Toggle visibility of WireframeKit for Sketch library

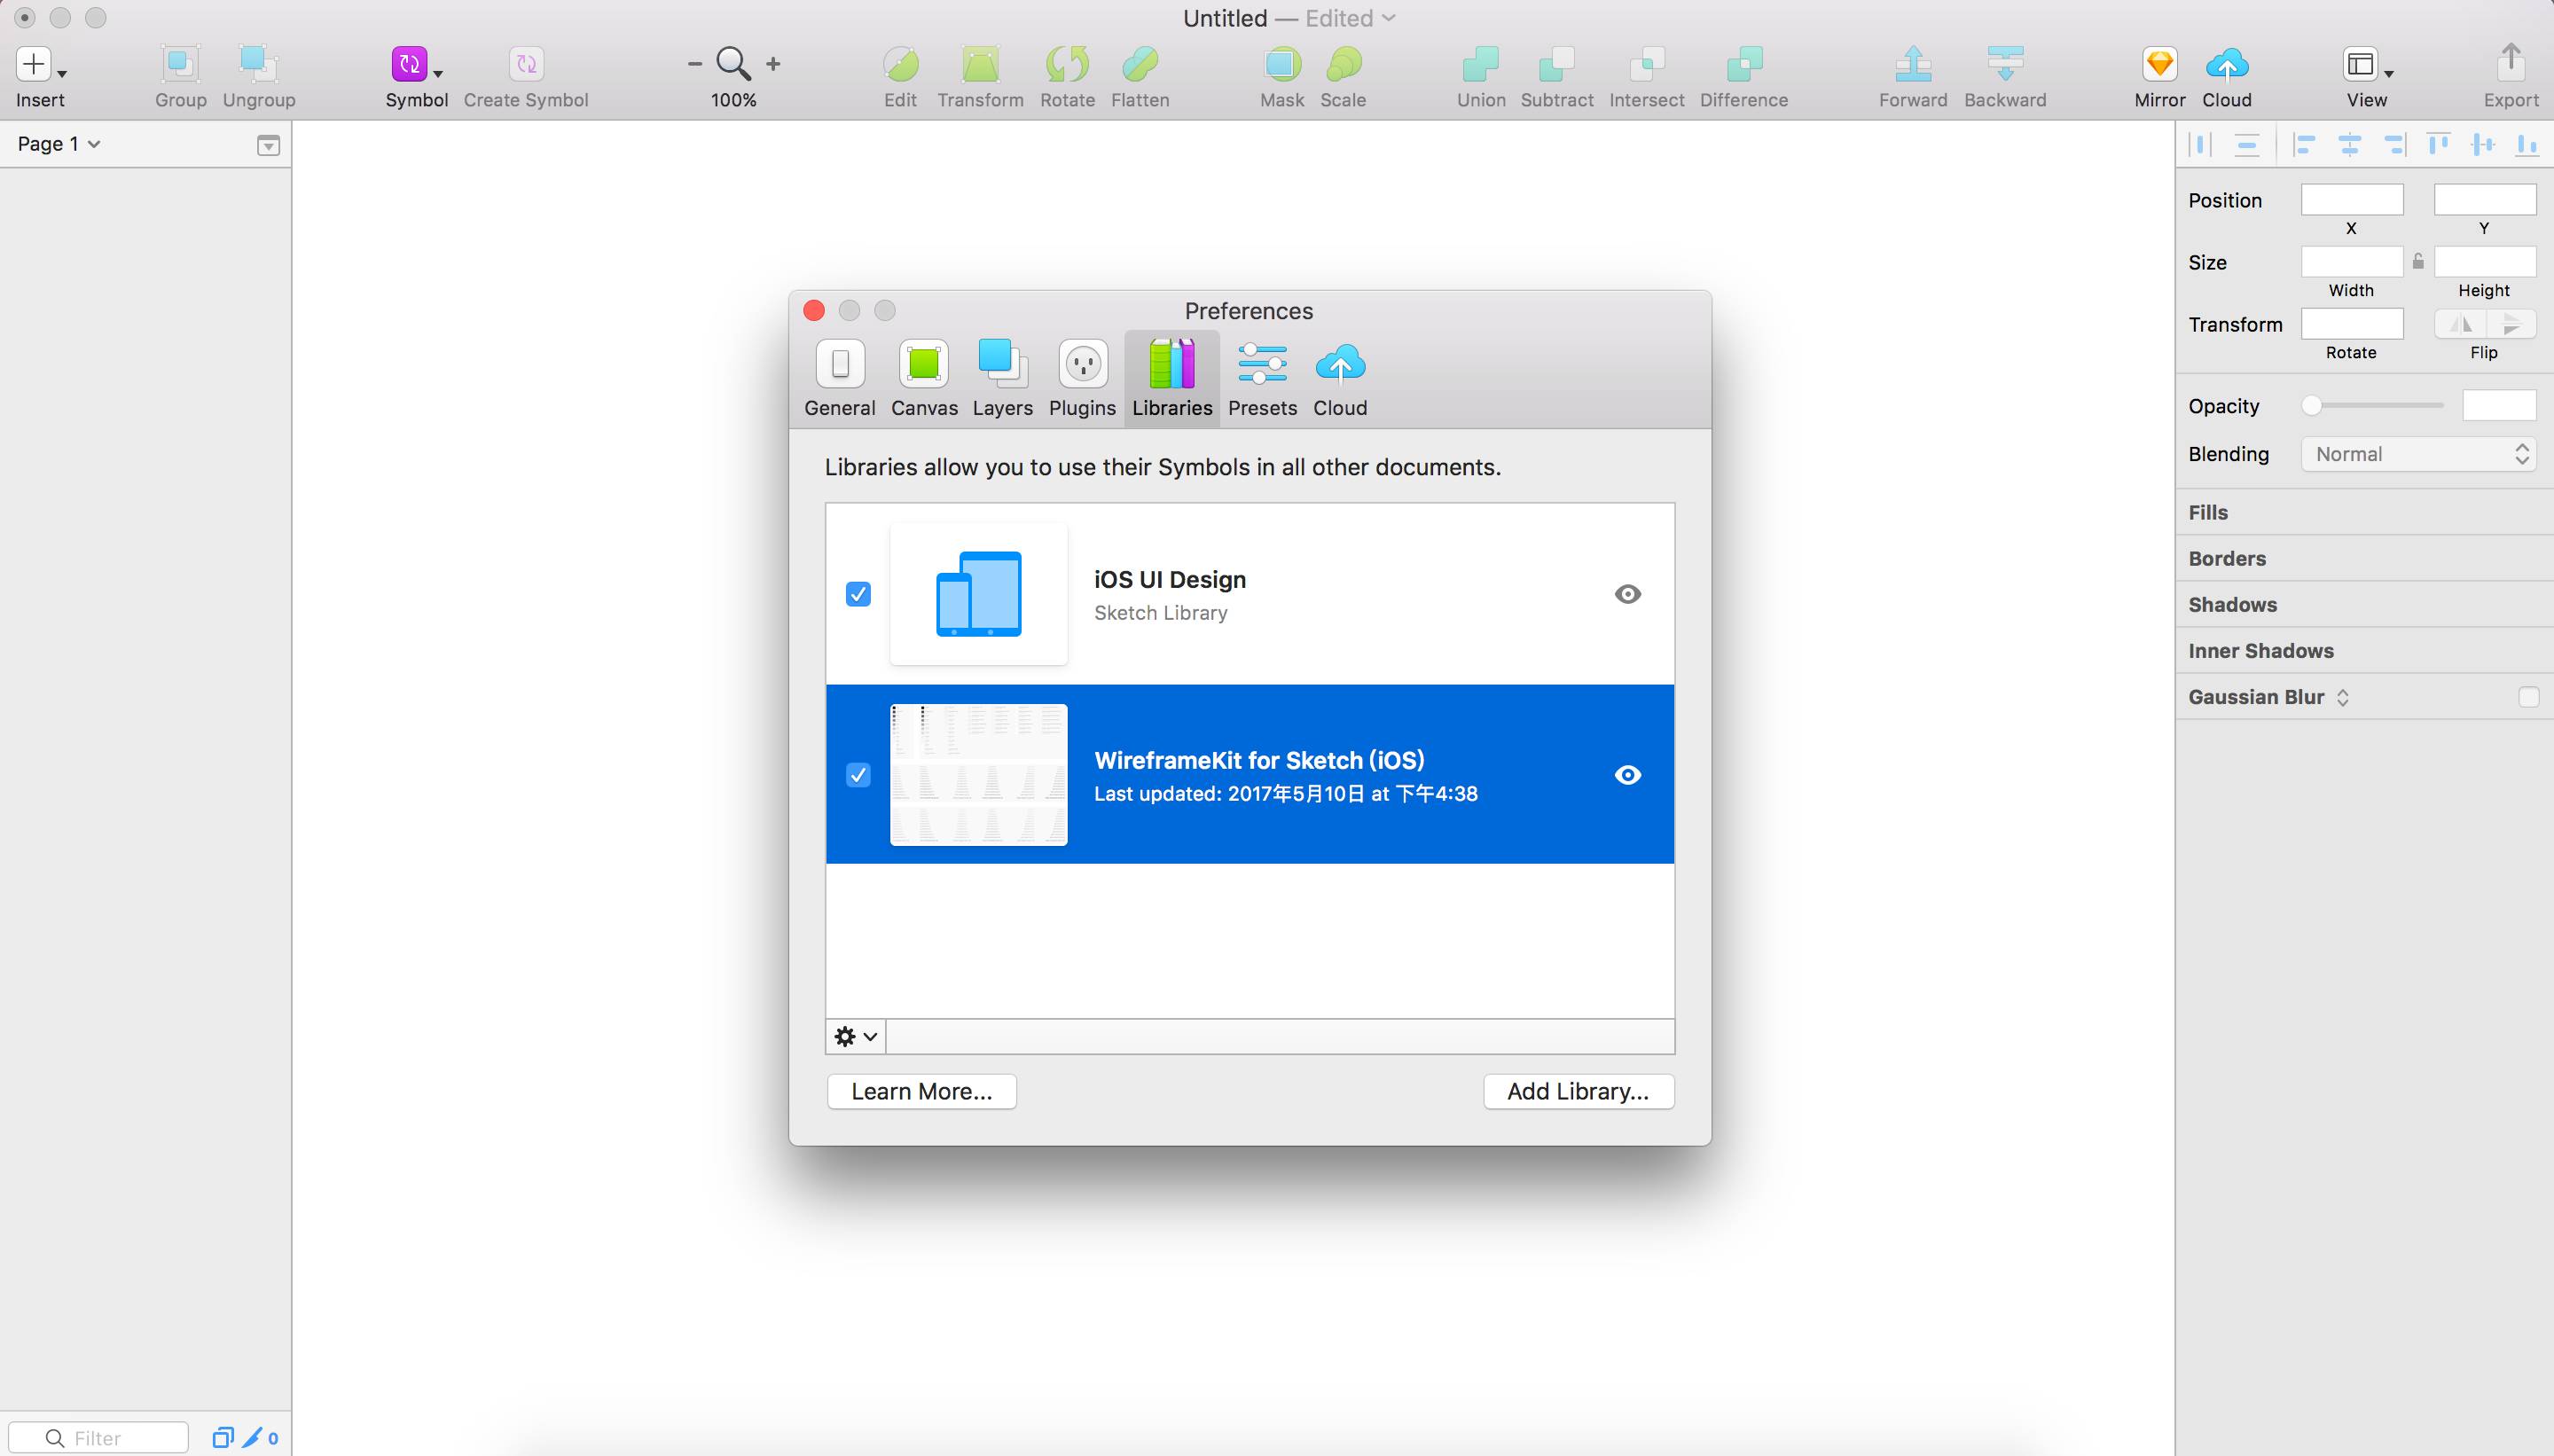1626,773
